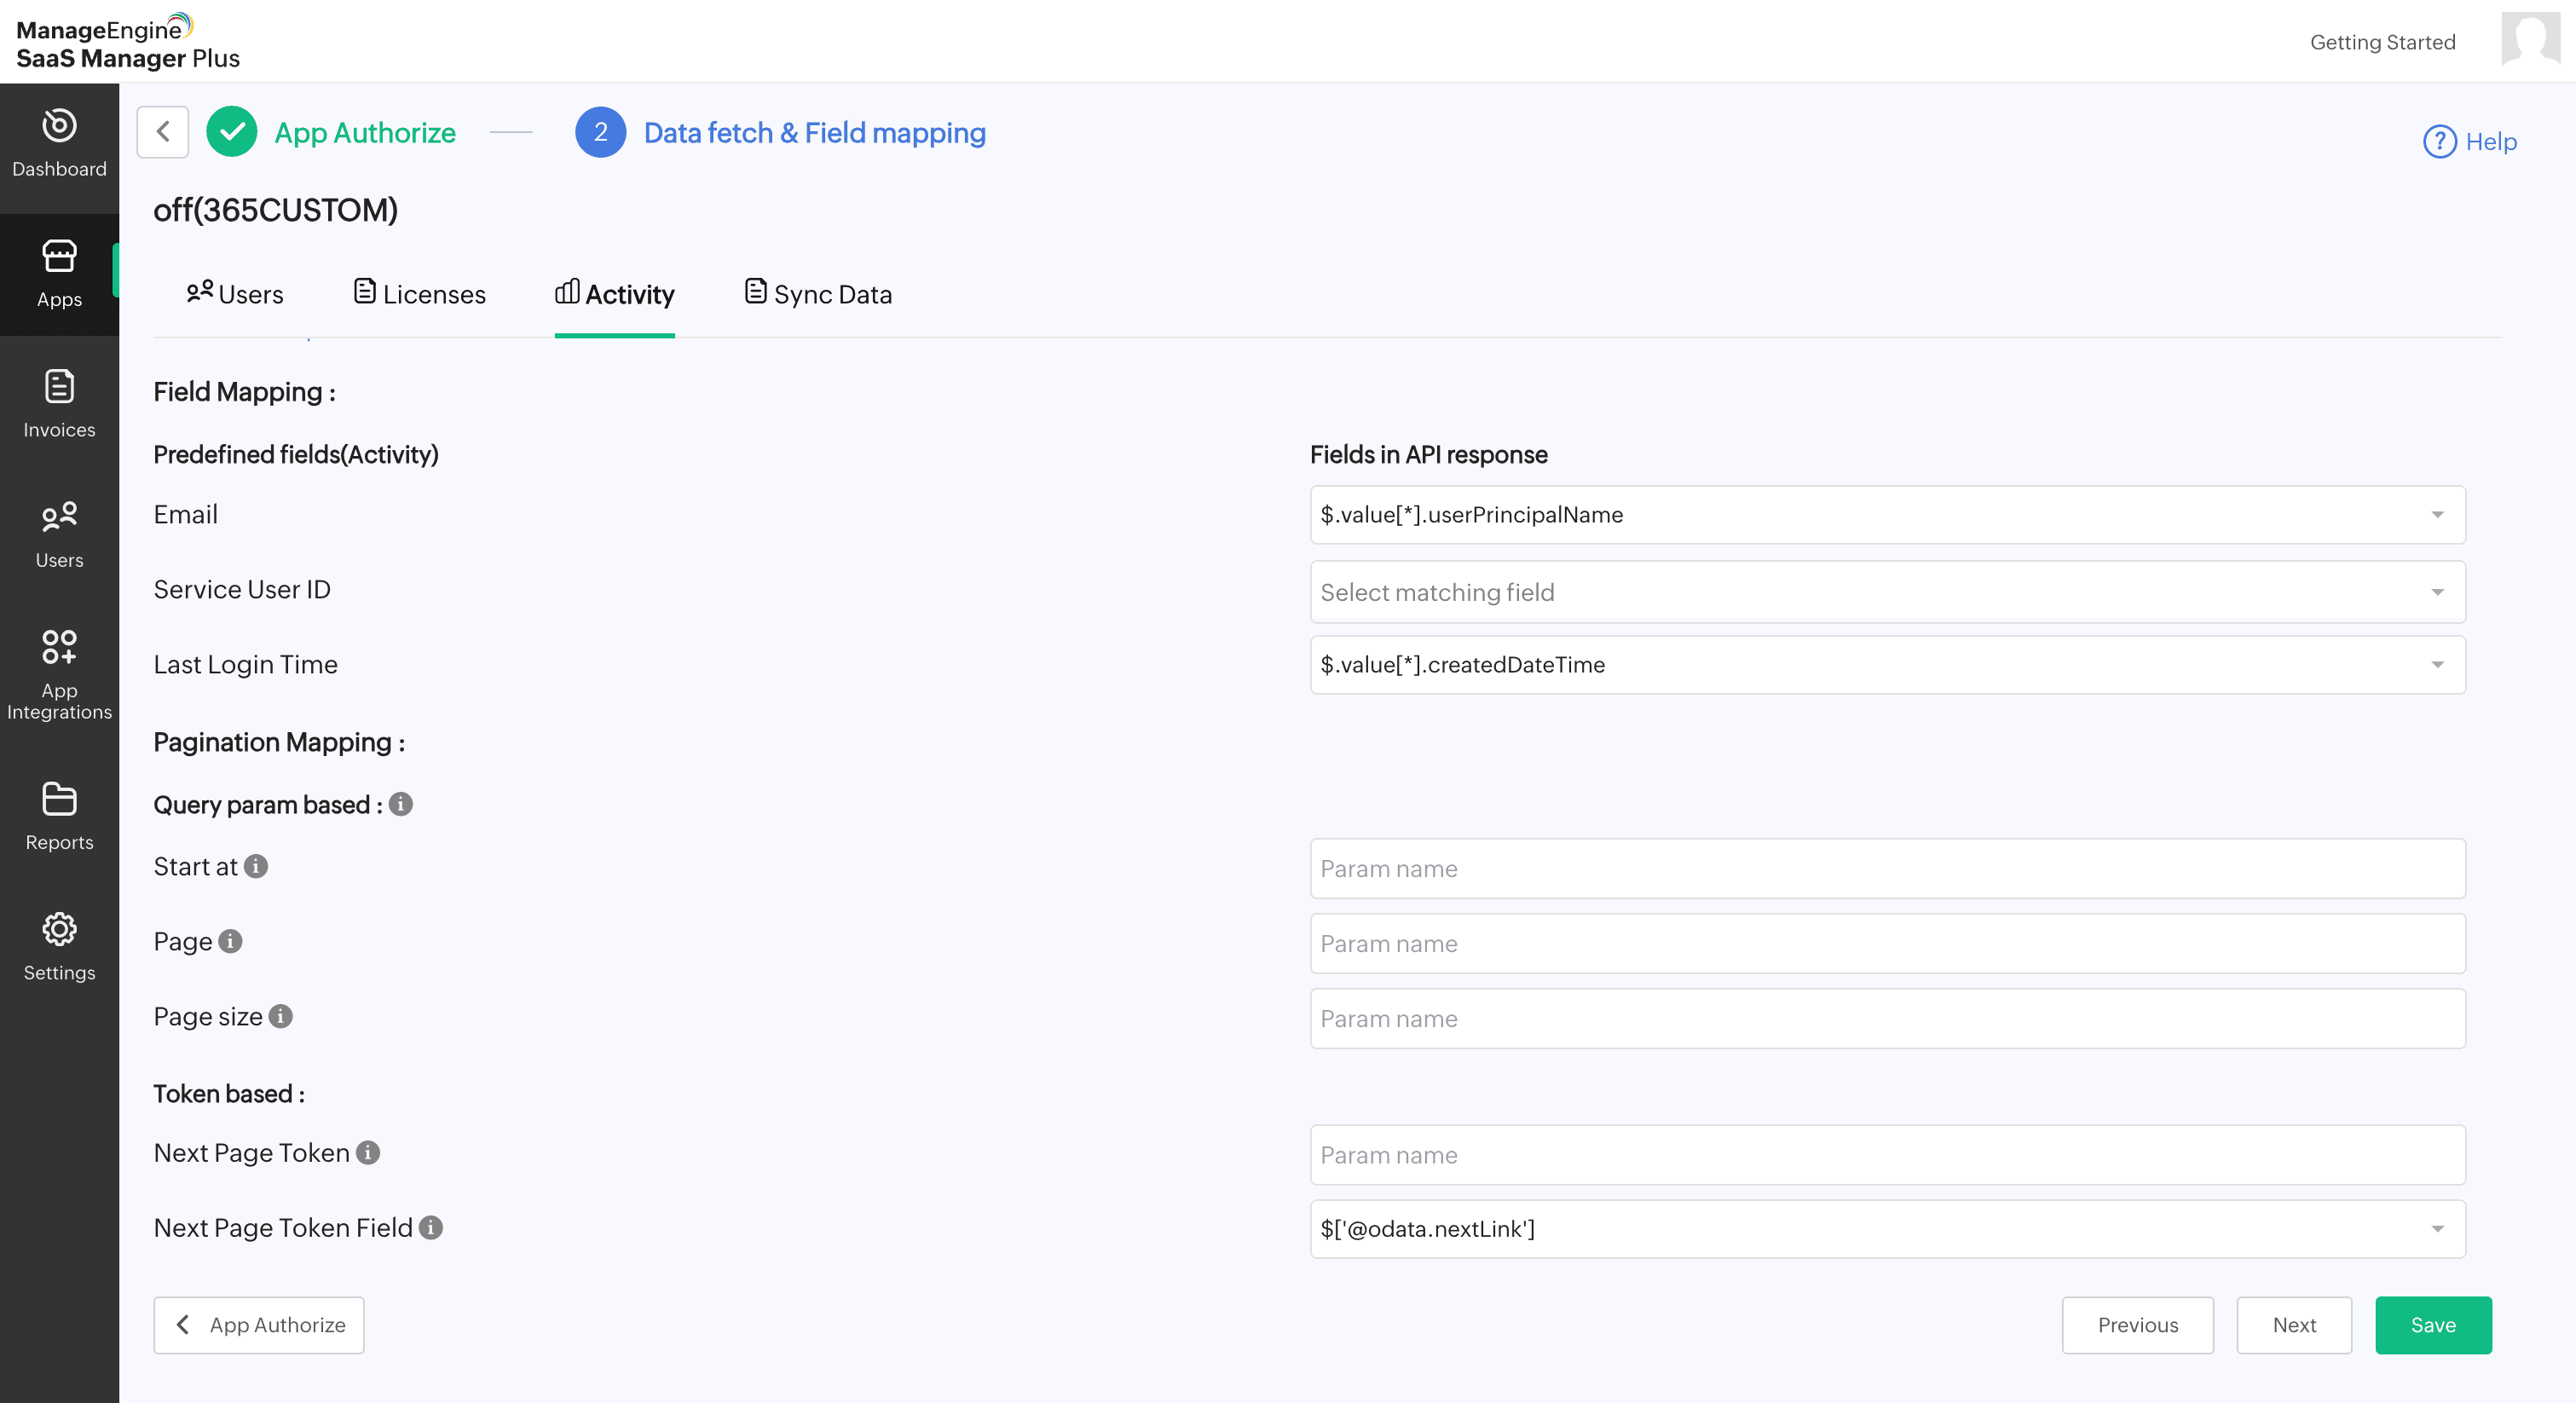Show info tooltip for Query param based
Image resolution: width=2576 pixels, height=1403 pixels.
tap(401, 804)
